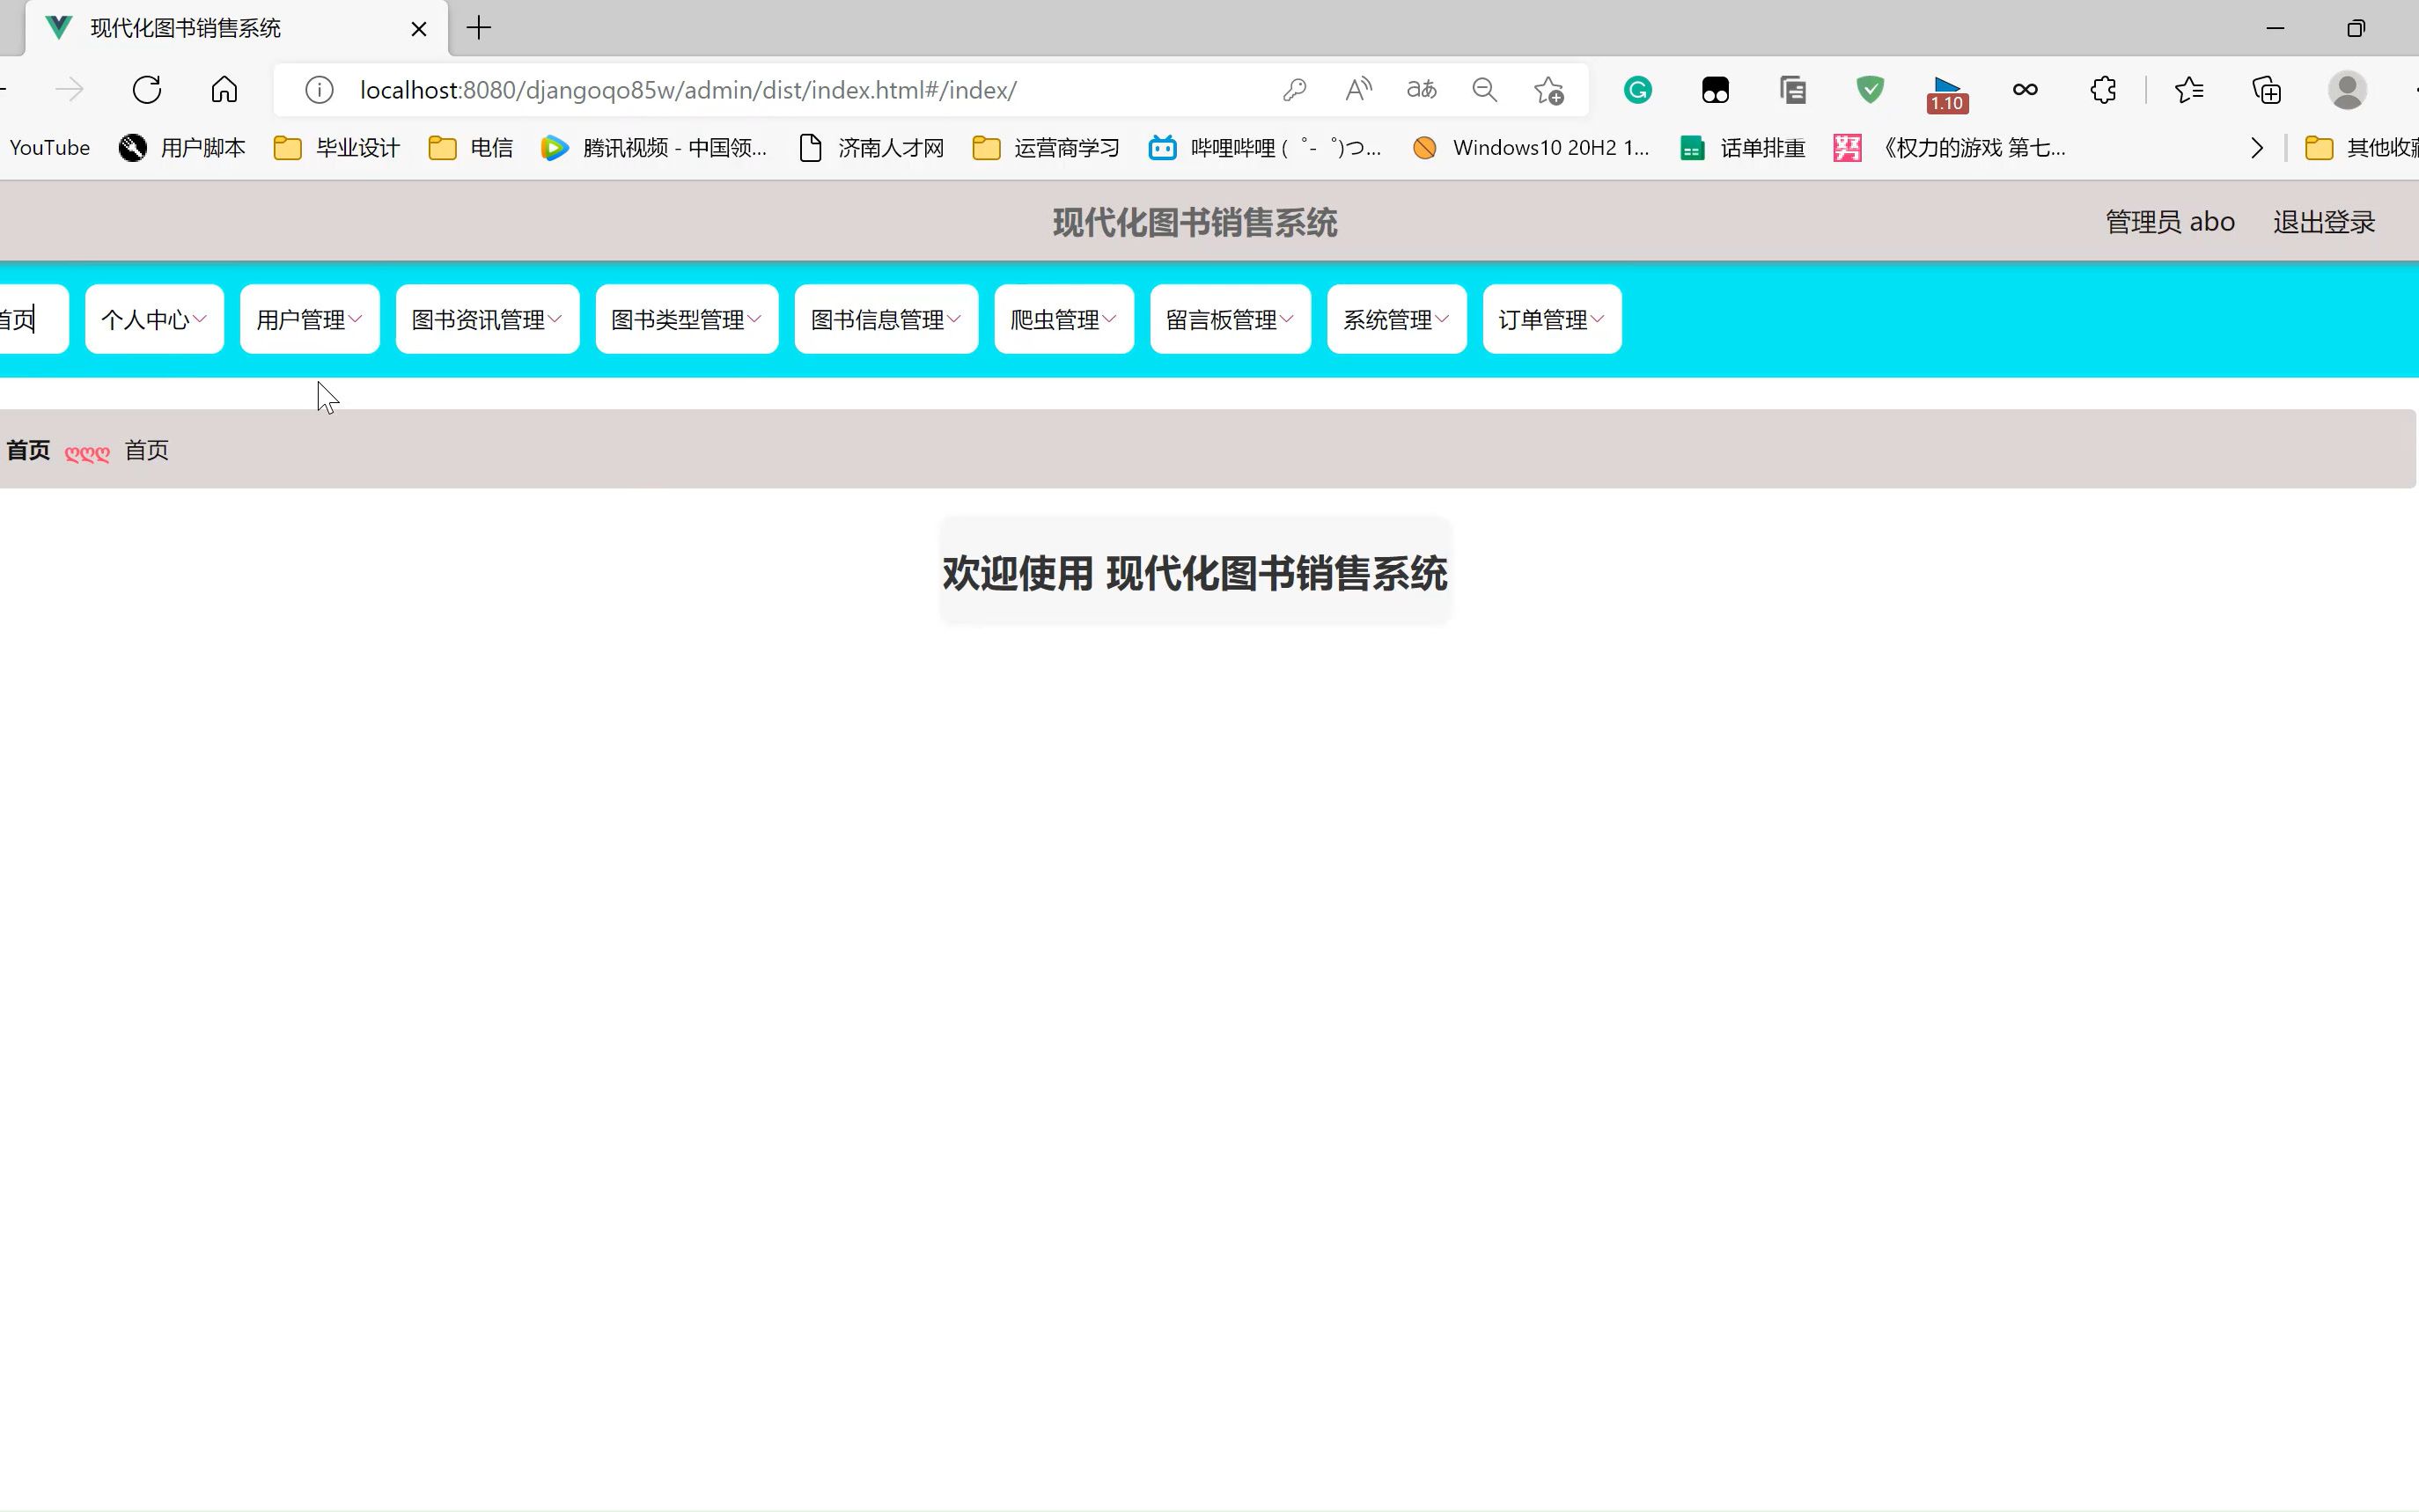
Task: Open the YouTube bookmark
Action: 49,148
